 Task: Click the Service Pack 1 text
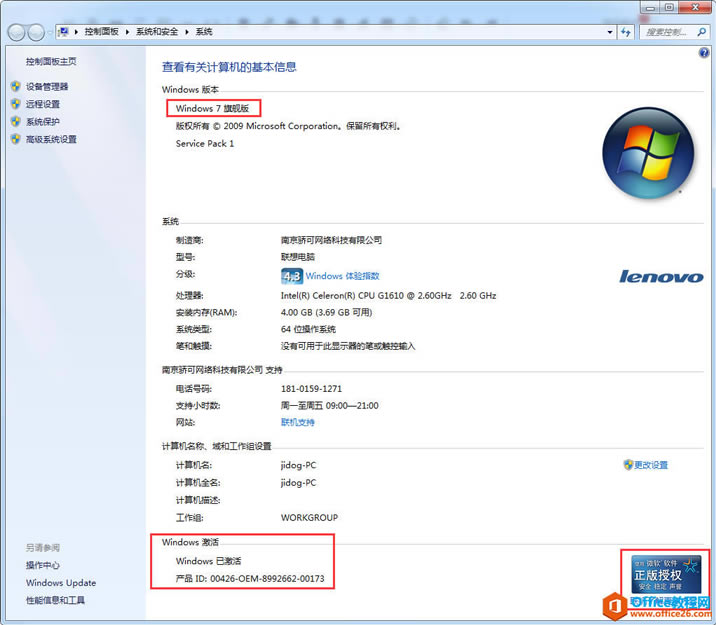tap(205, 143)
